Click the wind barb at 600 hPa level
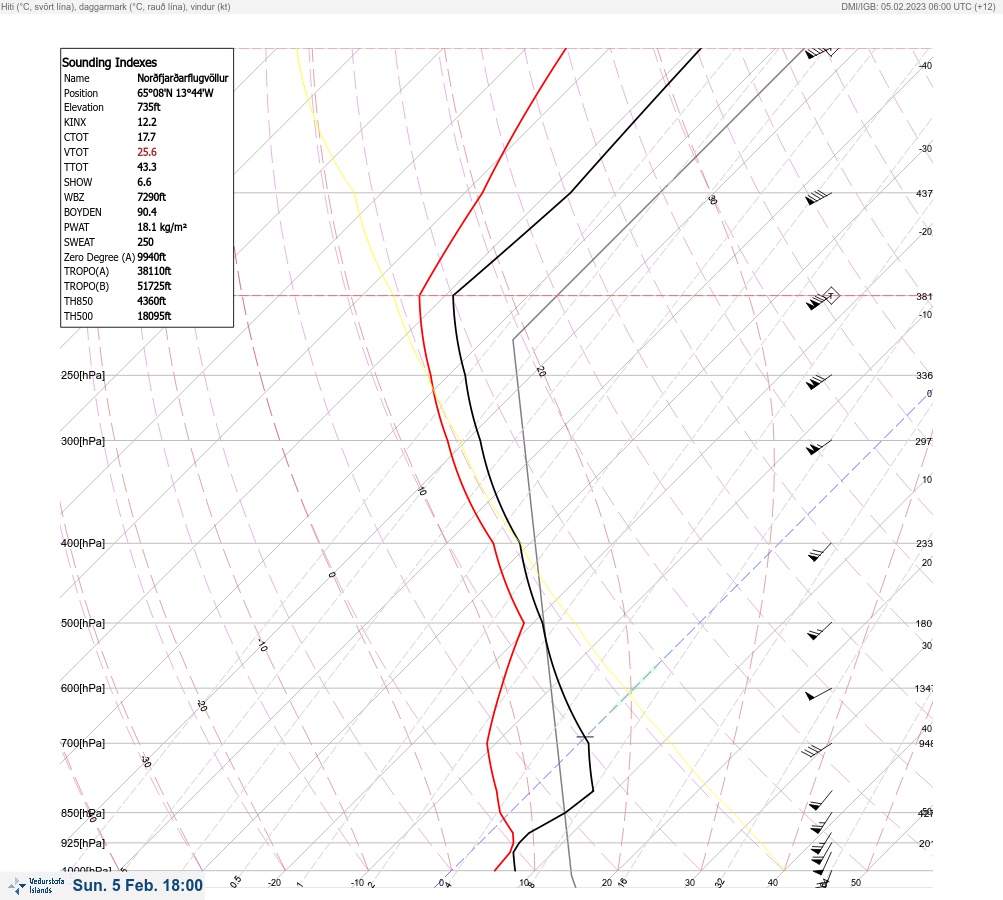1003x900 pixels. 818,694
